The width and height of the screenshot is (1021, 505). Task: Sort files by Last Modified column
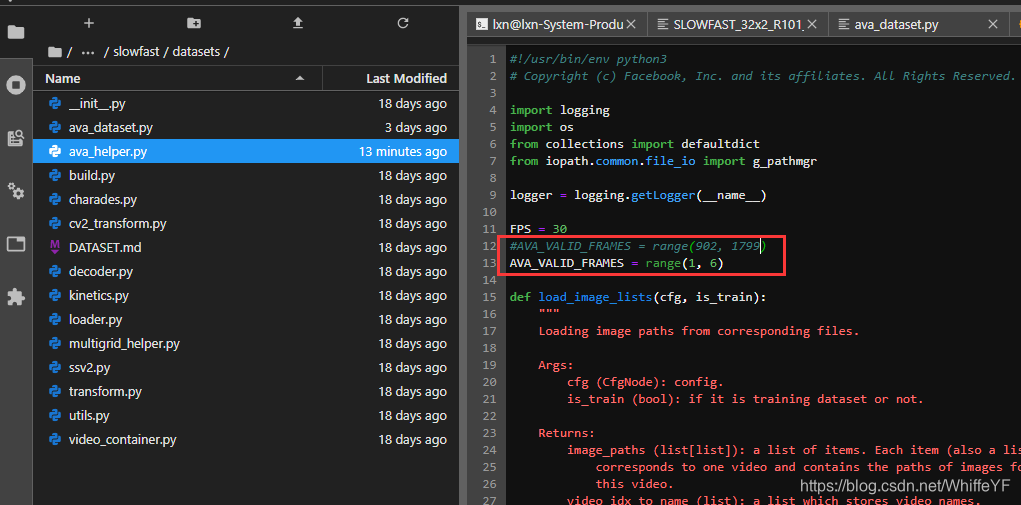point(391,78)
